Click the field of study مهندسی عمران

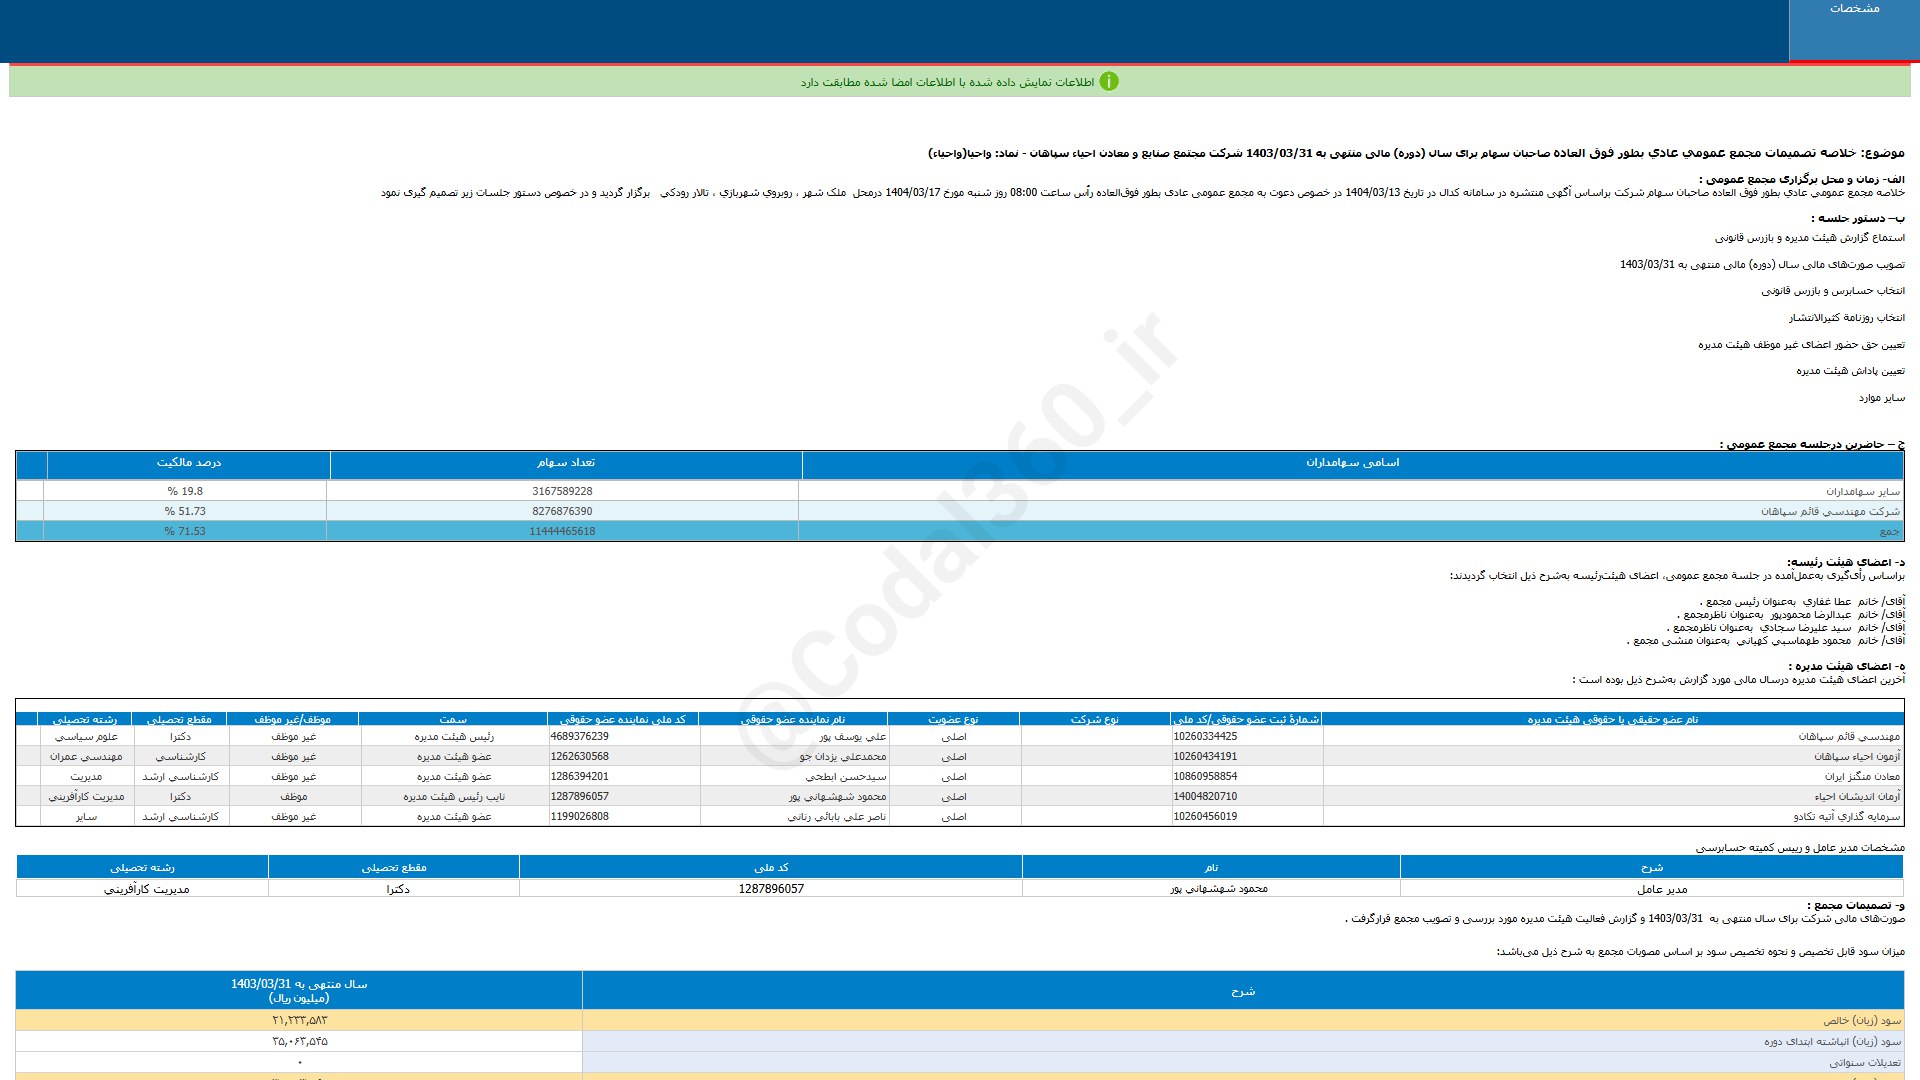pyautogui.click(x=86, y=757)
